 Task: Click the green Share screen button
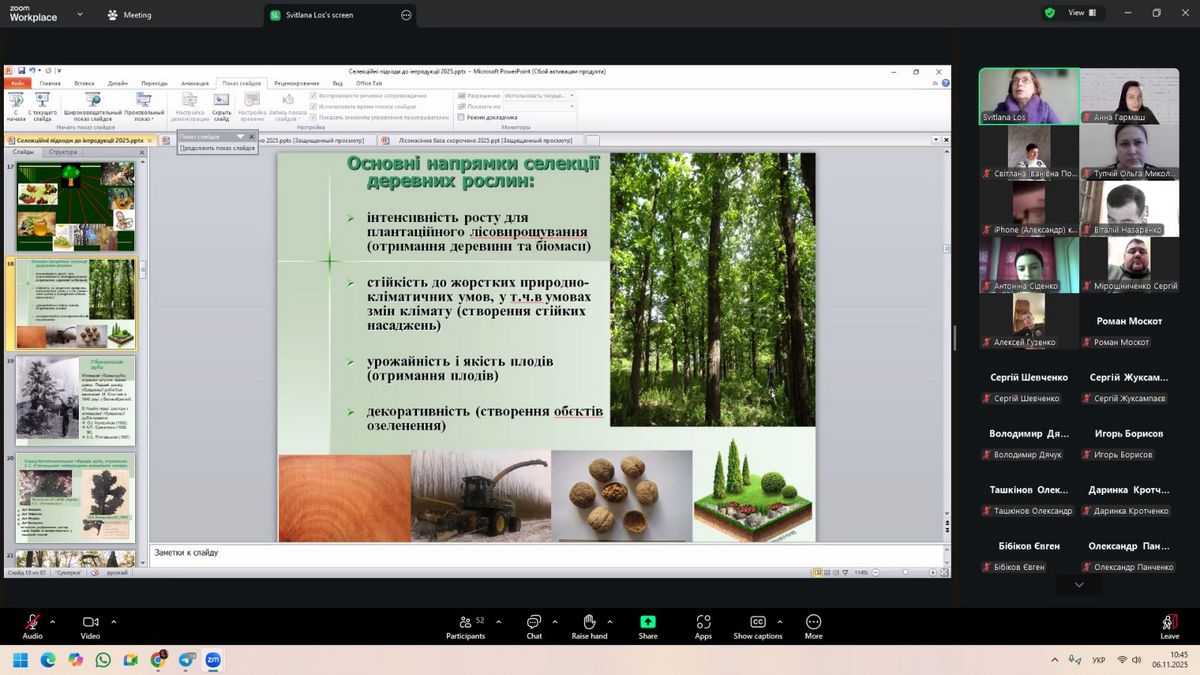(x=648, y=622)
